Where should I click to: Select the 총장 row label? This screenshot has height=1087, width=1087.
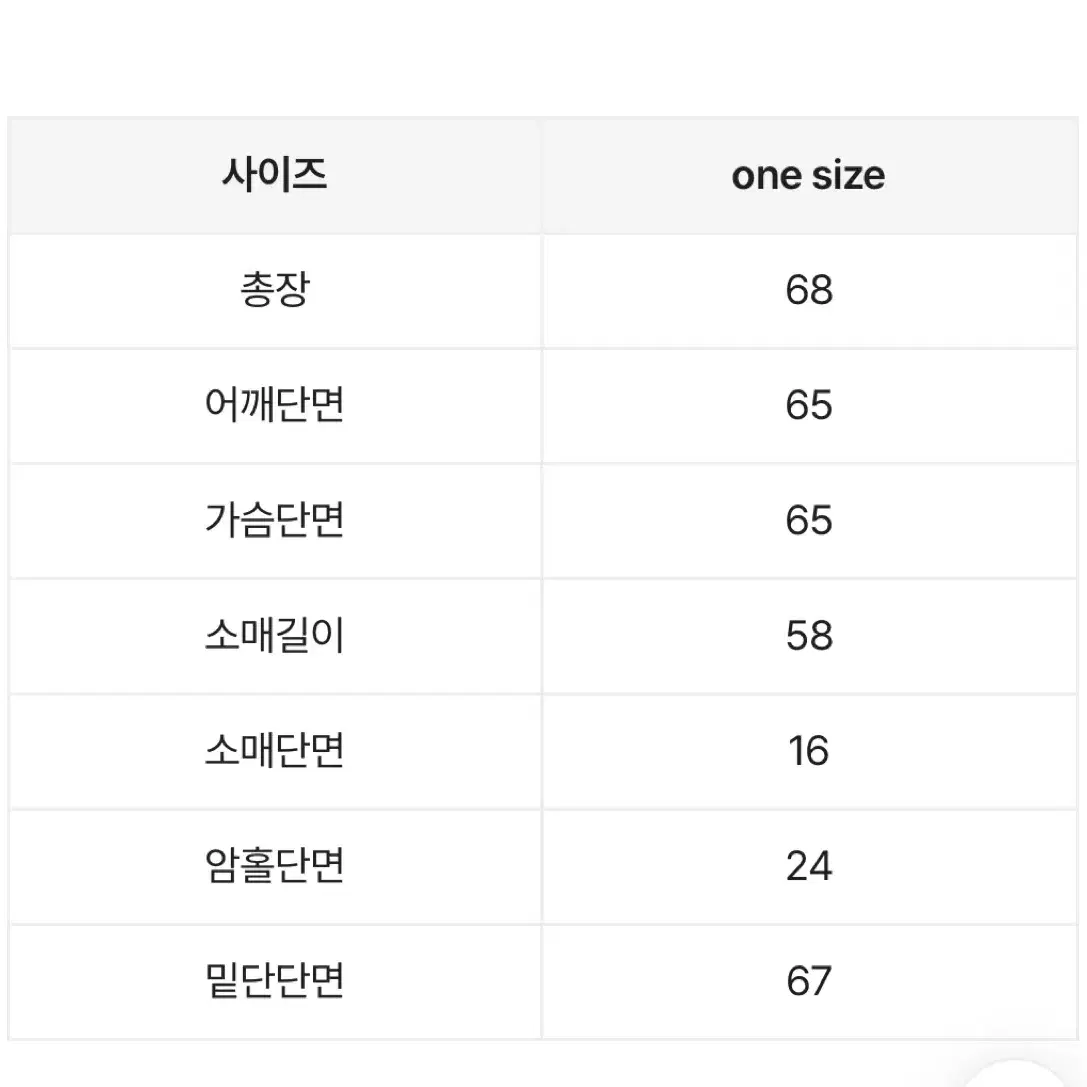pyautogui.click(x=275, y=290)
